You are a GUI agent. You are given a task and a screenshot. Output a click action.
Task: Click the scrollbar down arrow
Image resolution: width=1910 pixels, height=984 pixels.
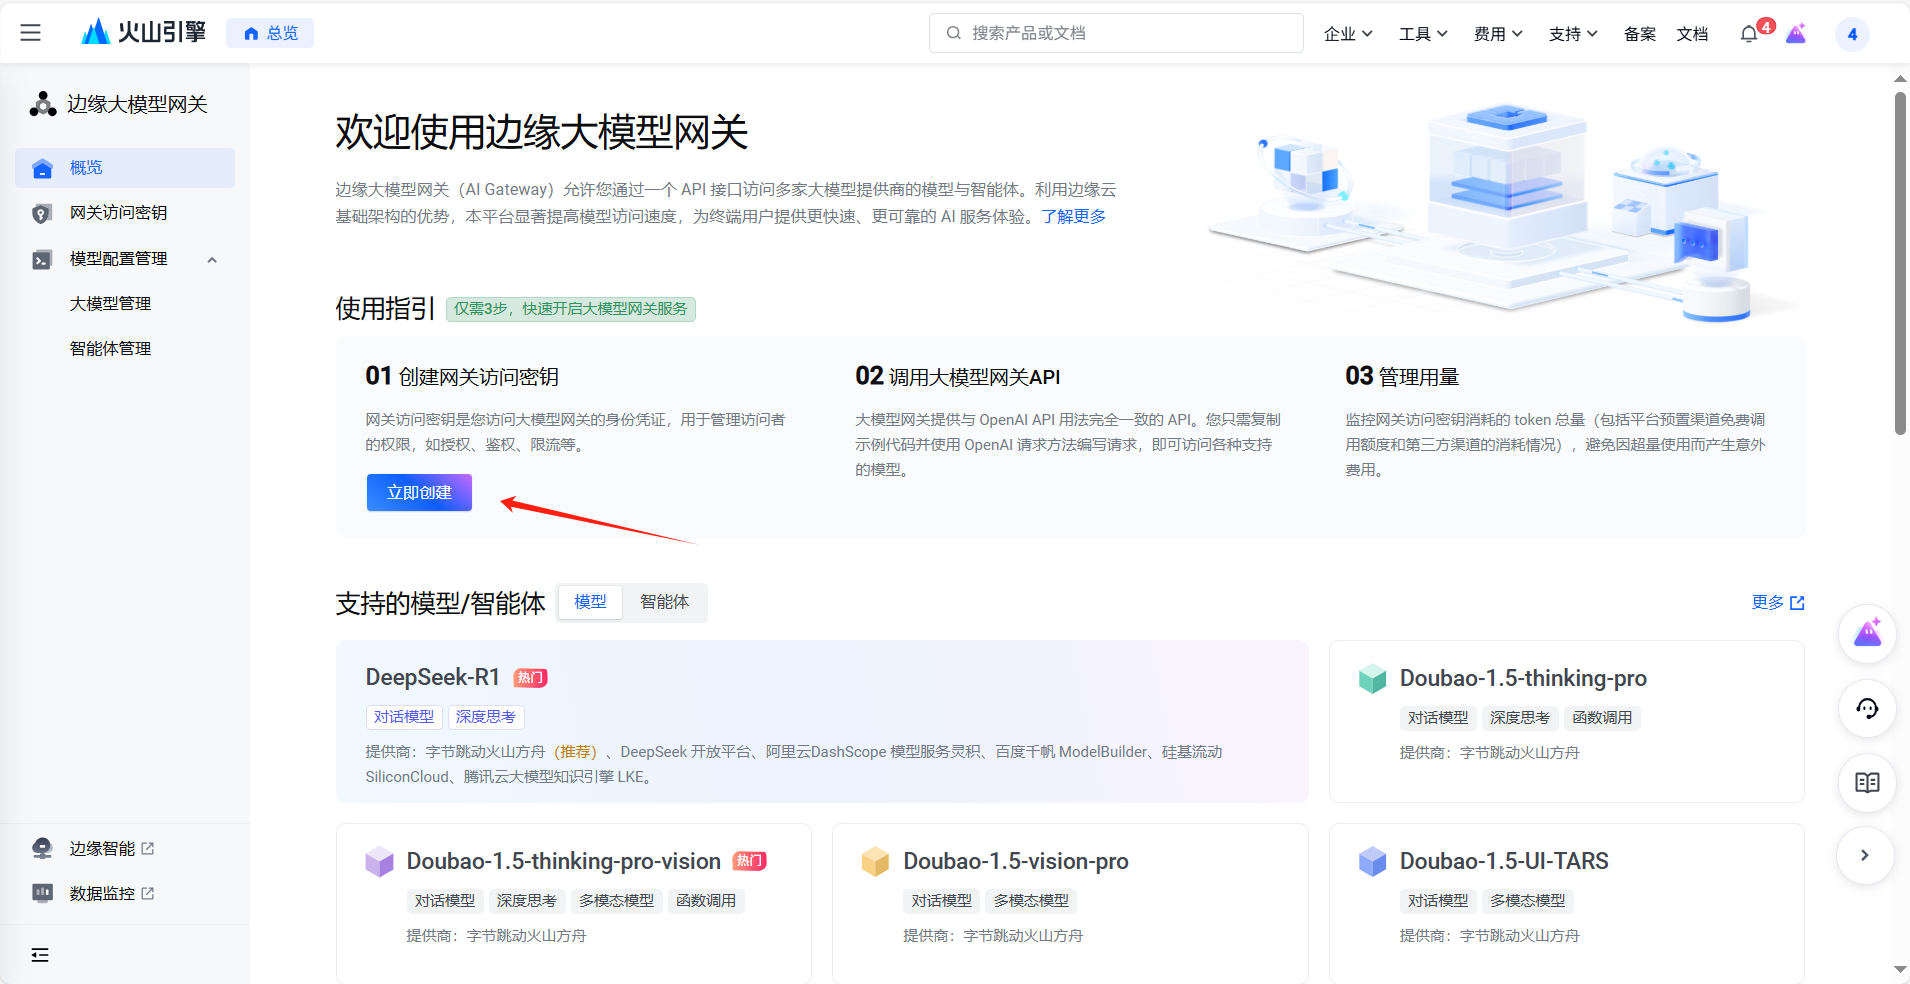pos(1900,970)
